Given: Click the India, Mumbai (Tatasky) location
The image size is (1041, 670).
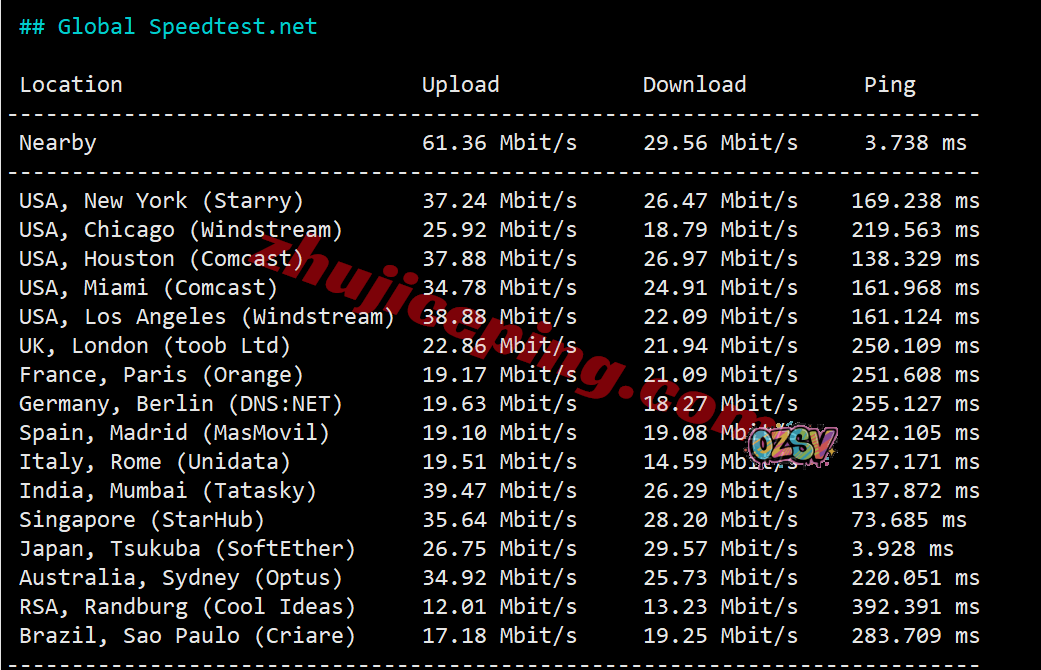Looking at the screenshot, I should [x=168, y=491].
